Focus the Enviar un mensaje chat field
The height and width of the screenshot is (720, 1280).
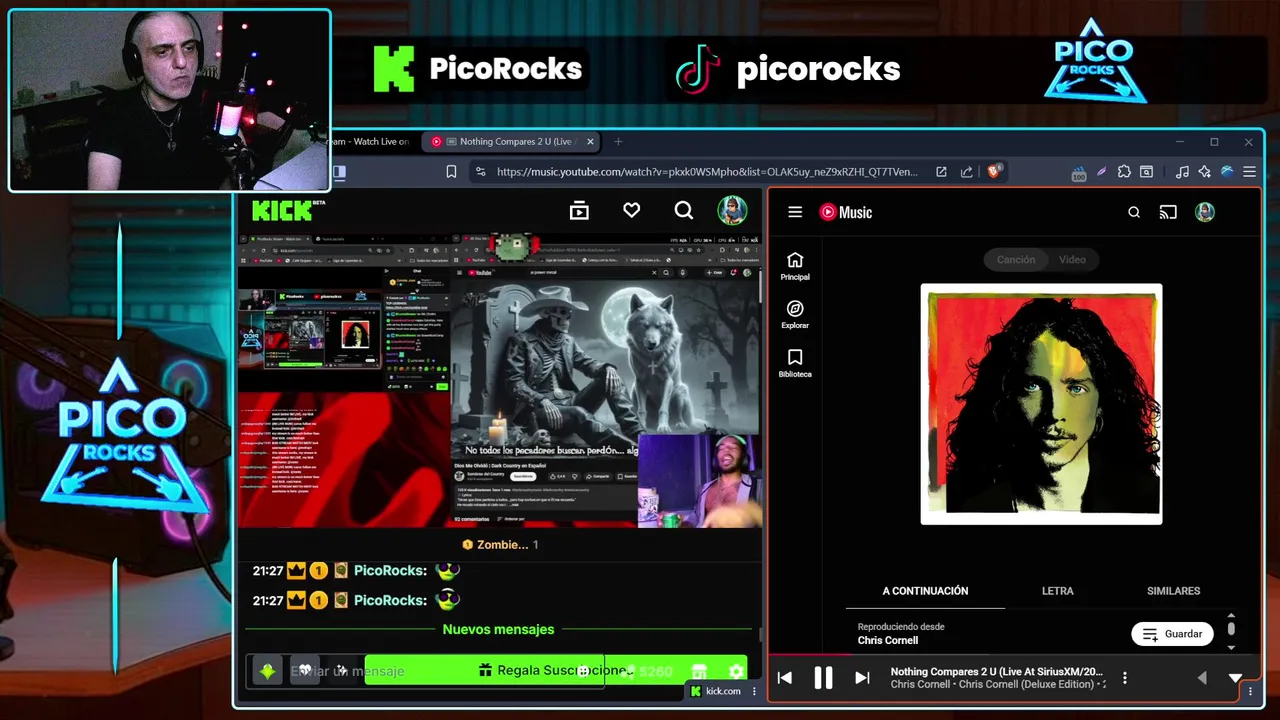point(425,671)
